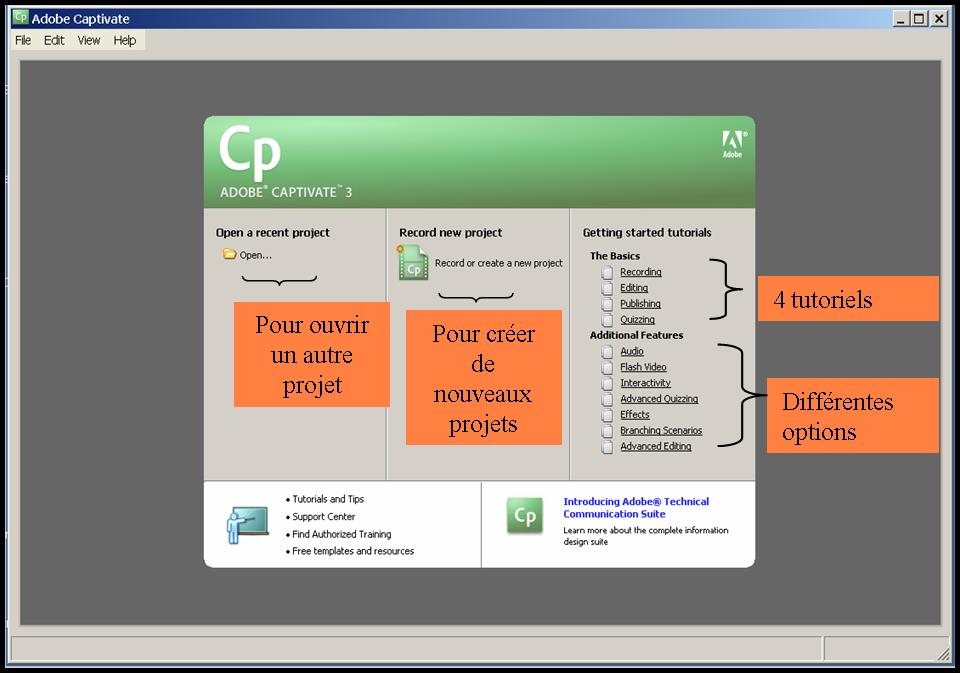Click the Record new project Cp icon
Image resolution: width=960 pixels, height=673 pixels.
coord(413,263)
